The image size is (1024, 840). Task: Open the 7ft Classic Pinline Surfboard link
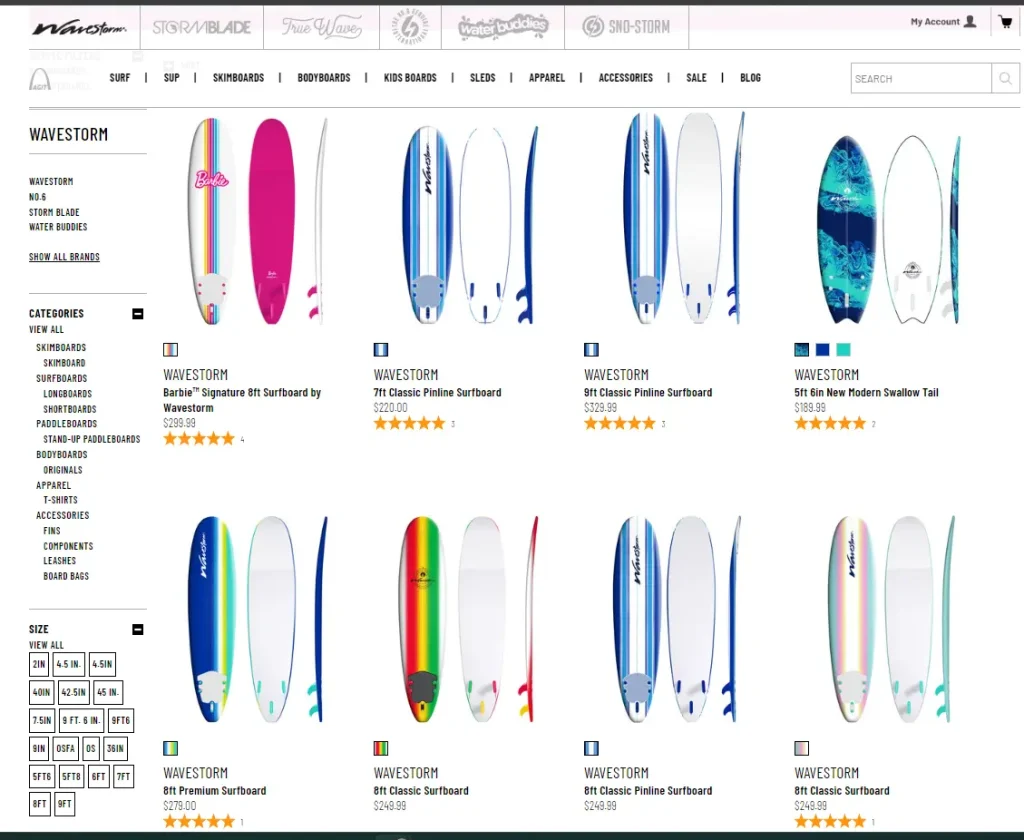click(437, 393)
